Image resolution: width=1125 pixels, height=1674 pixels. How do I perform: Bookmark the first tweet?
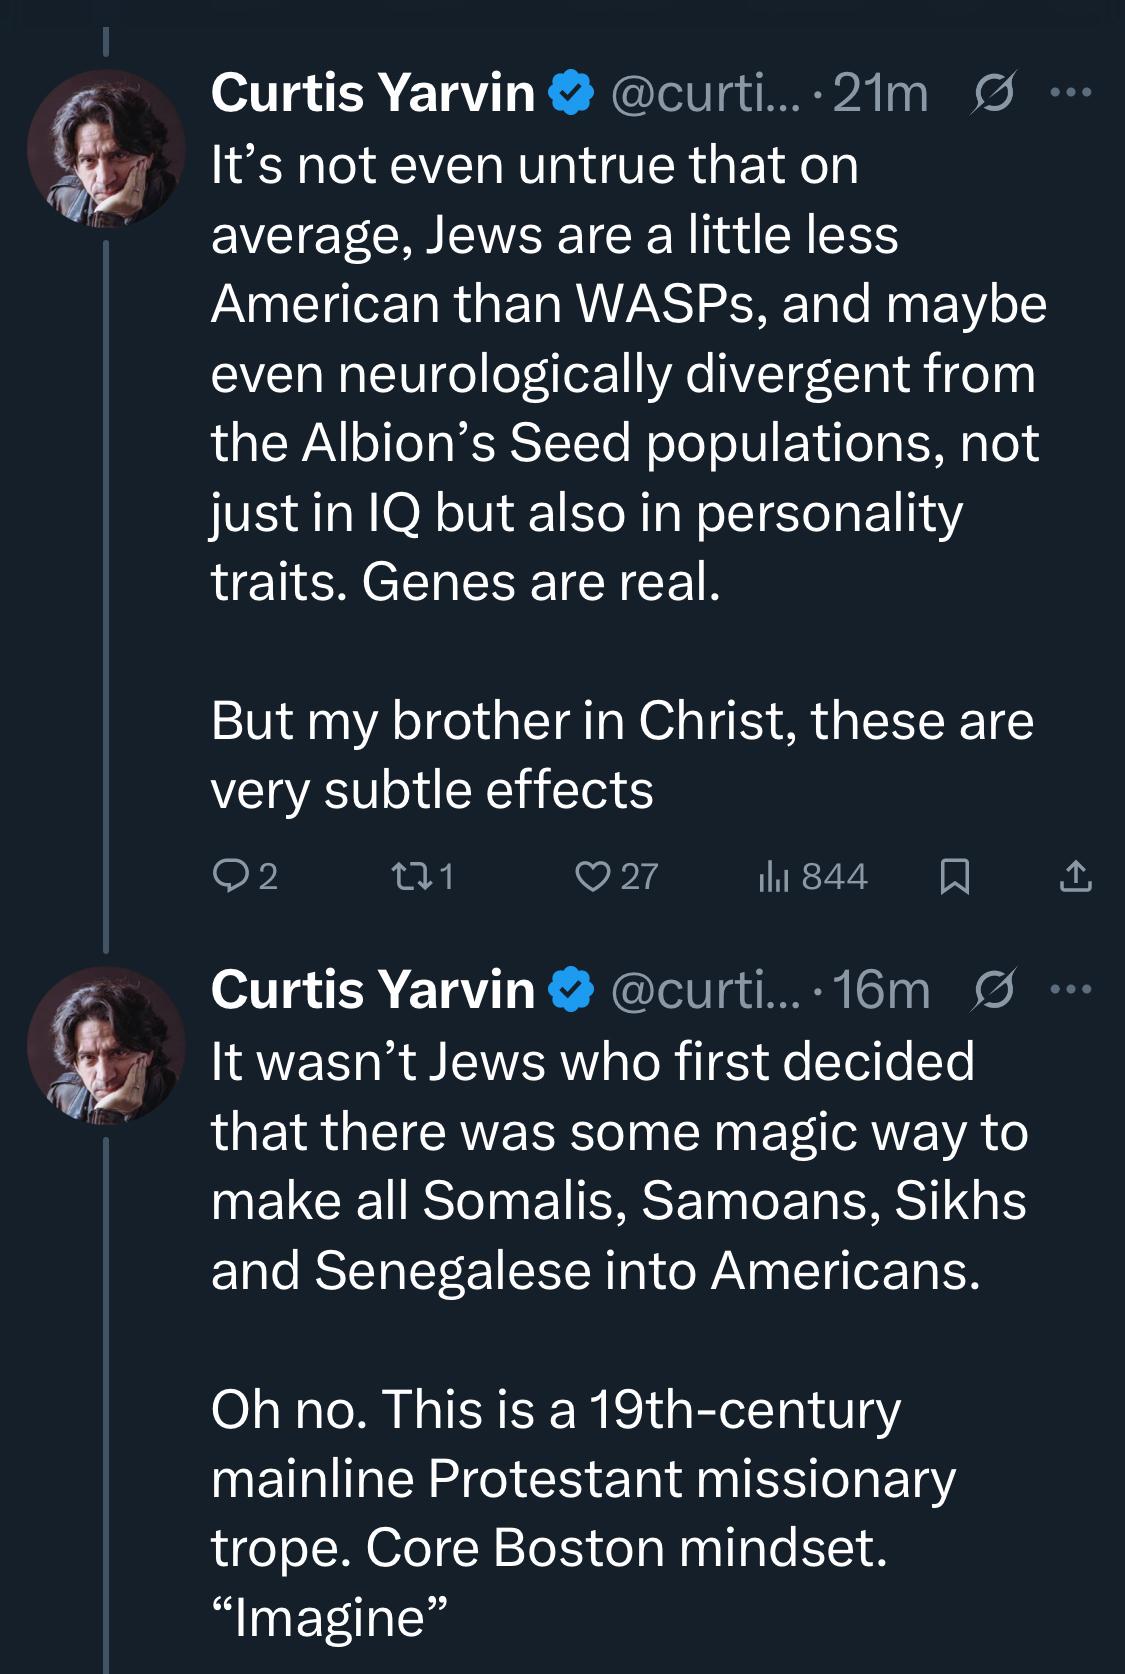955,876
